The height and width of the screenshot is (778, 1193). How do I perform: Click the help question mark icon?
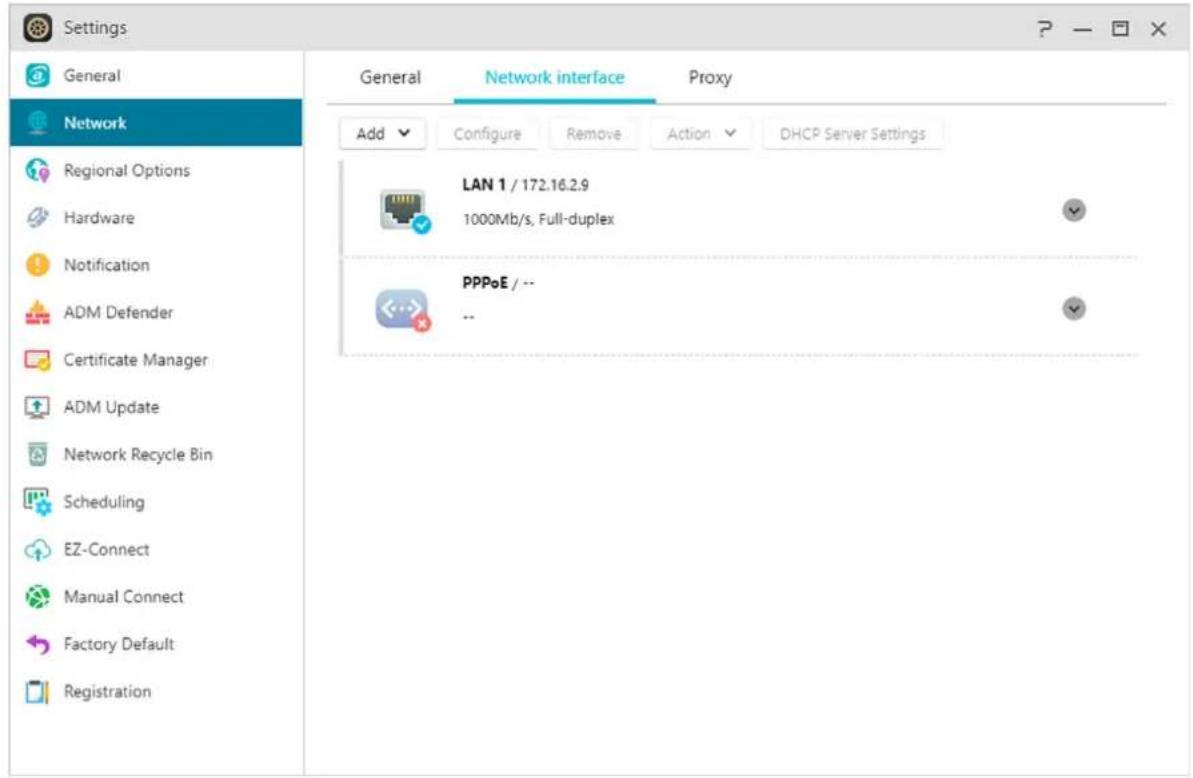(x=1046, y=29)
